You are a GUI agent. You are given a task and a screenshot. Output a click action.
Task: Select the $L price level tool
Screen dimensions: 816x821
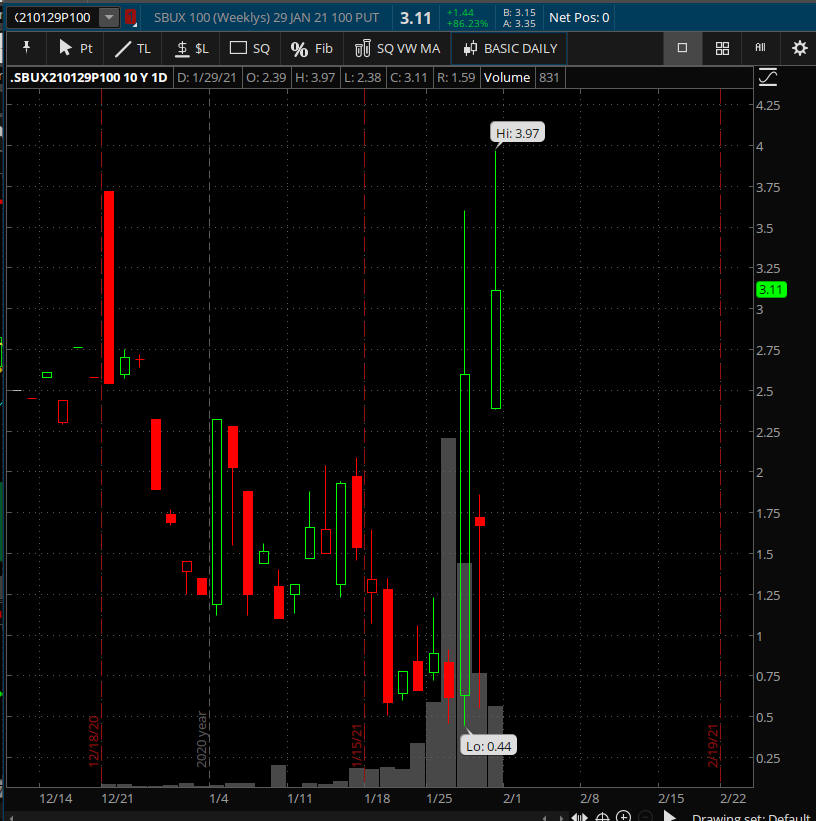click(191, 49)
